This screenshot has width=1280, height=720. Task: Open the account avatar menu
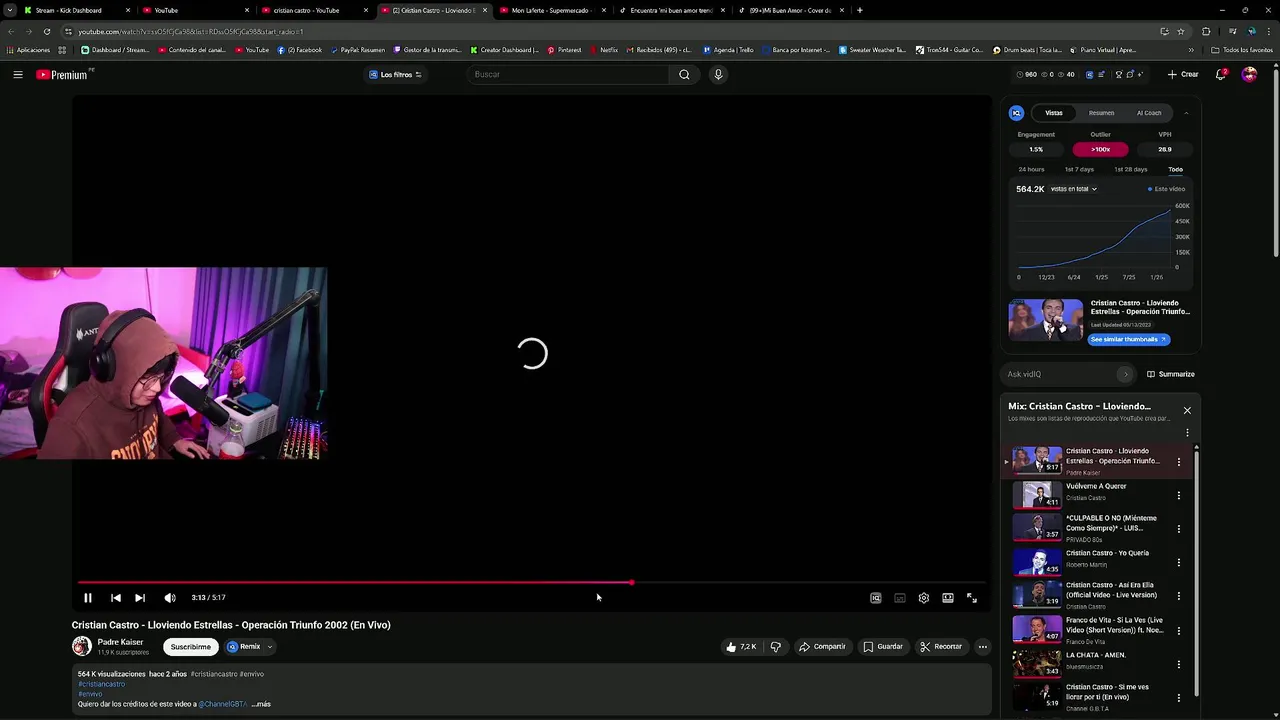tap(1249, 74)
